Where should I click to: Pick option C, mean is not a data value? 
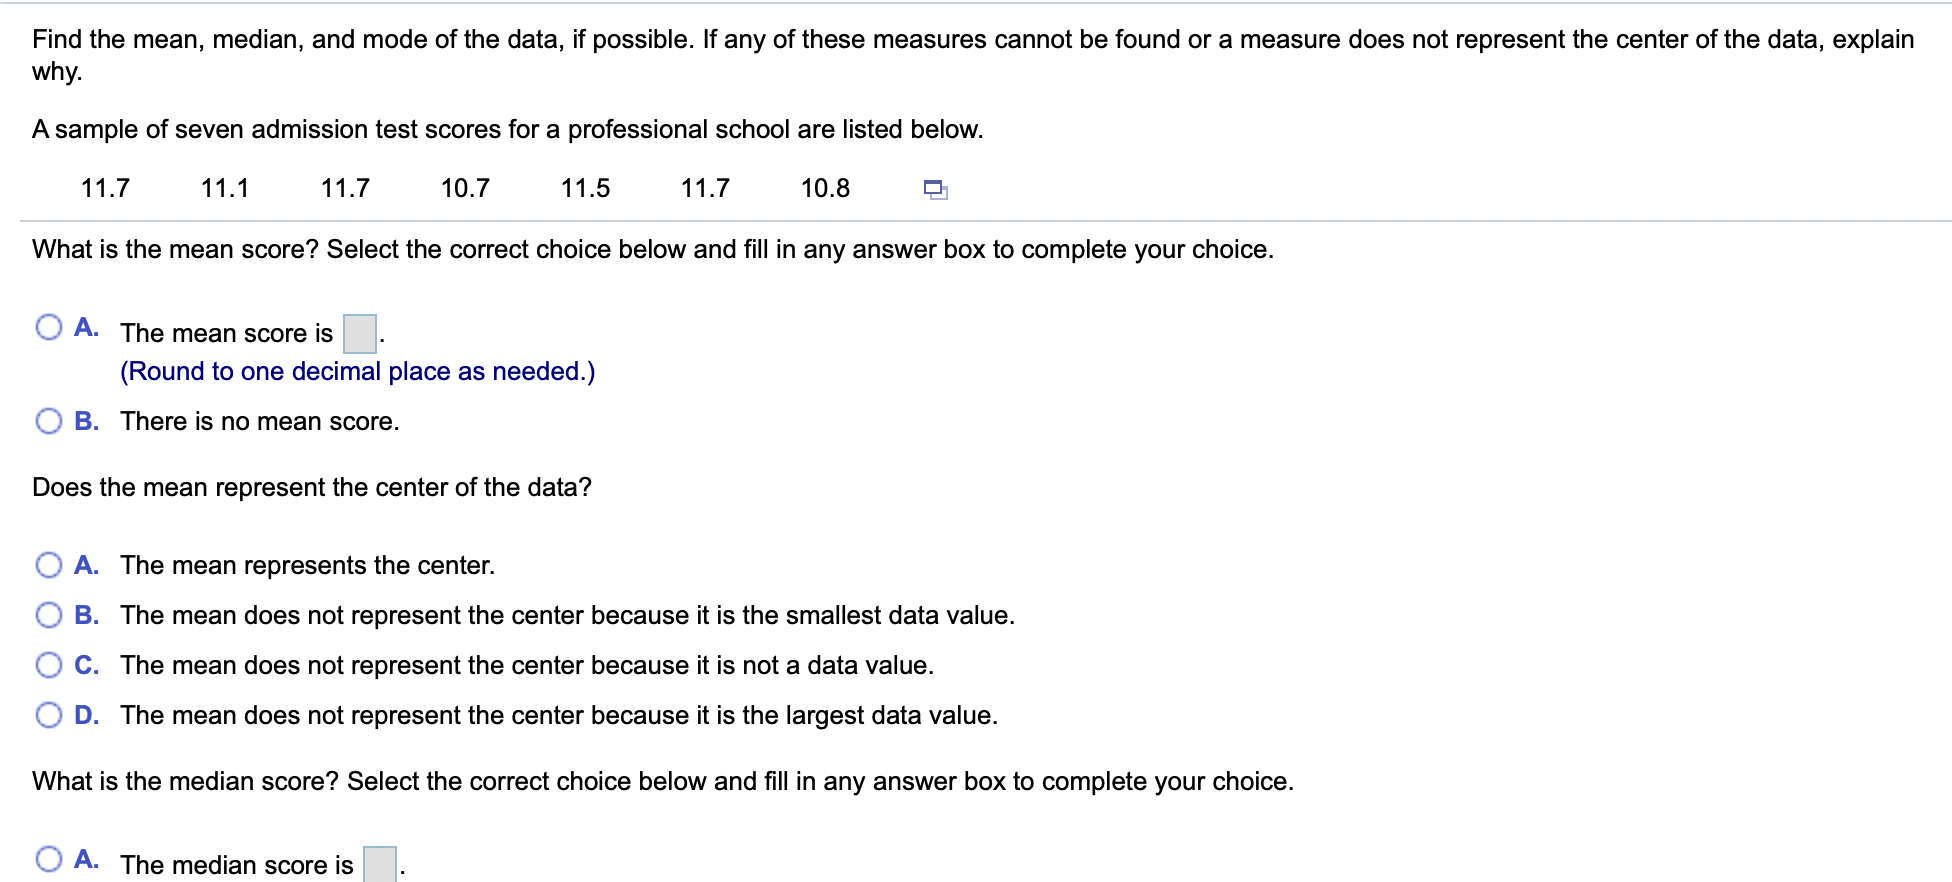point(49,664)
